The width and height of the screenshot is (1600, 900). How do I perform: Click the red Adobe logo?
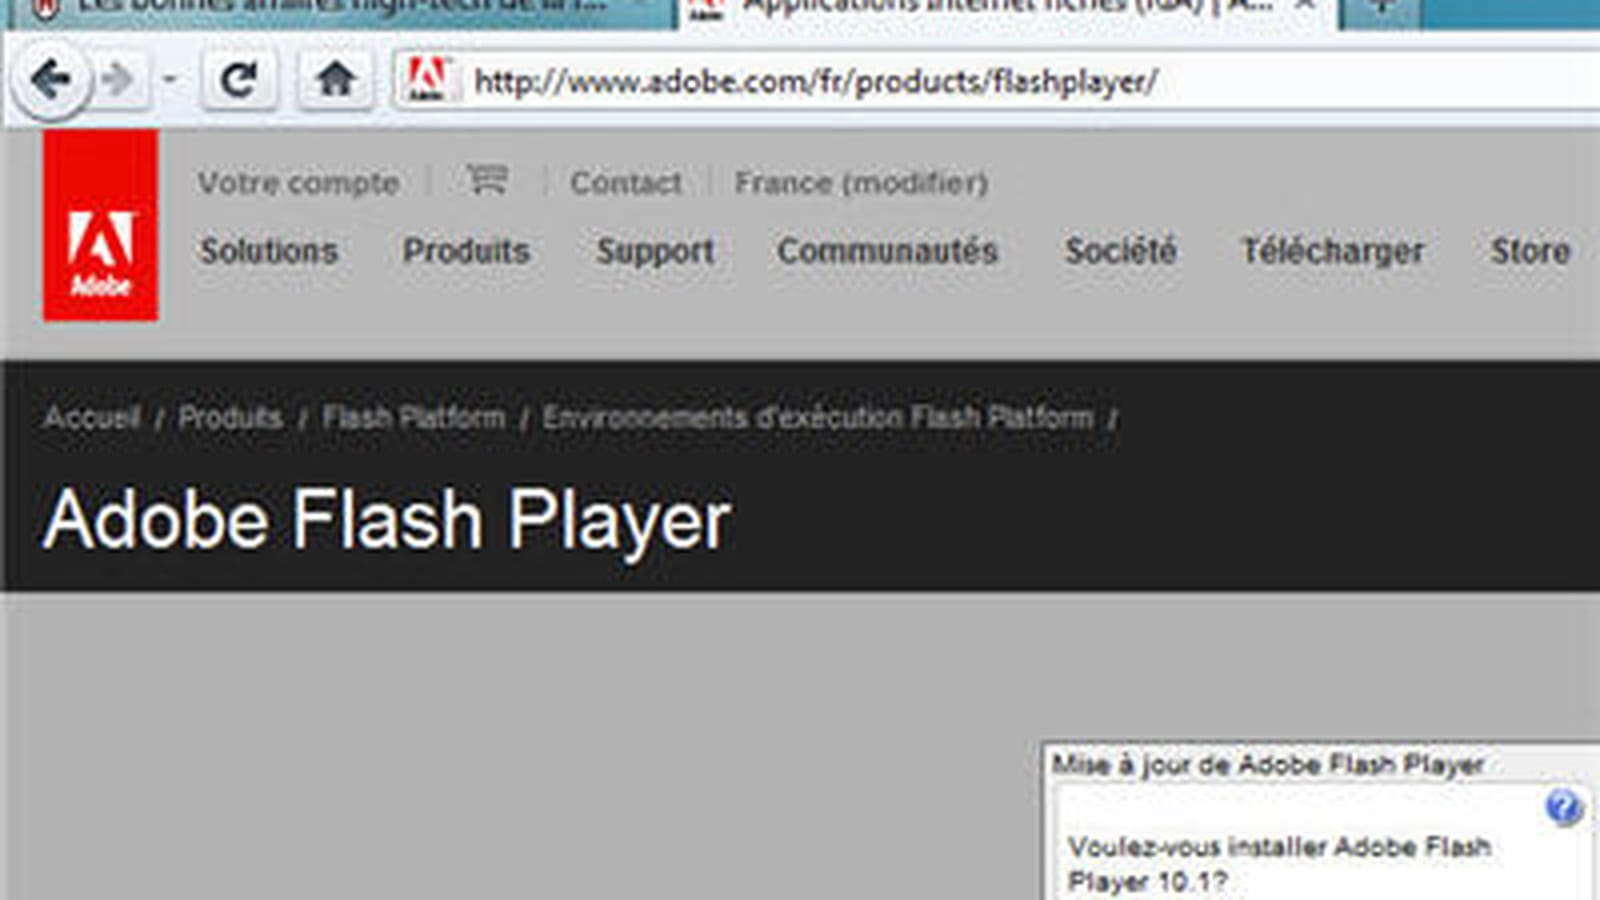[x=100, y=225]
